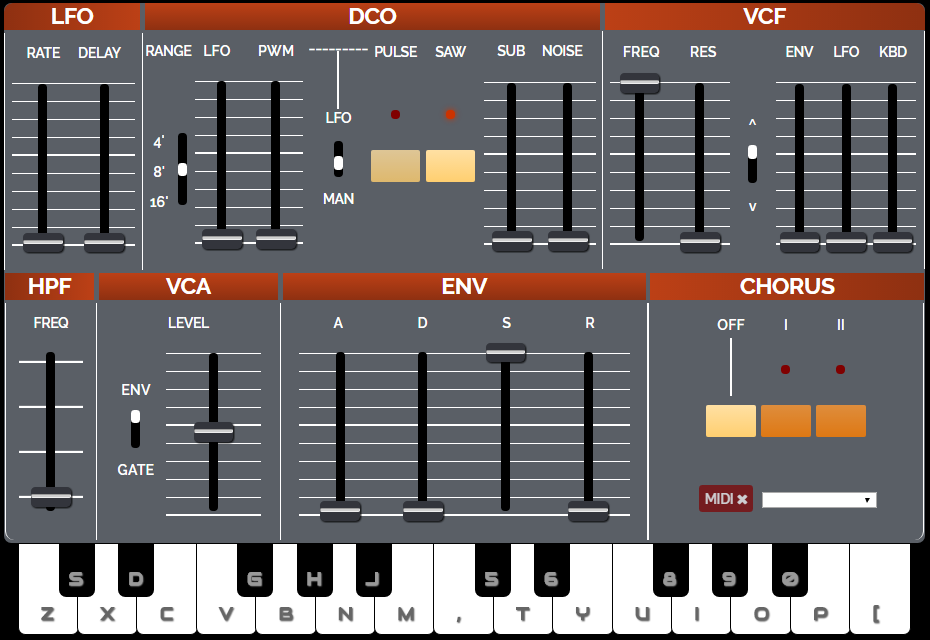The image size is (930, 640).
Task: Click the VCF FREQ slider handle
Action: (x=640, y=83)
